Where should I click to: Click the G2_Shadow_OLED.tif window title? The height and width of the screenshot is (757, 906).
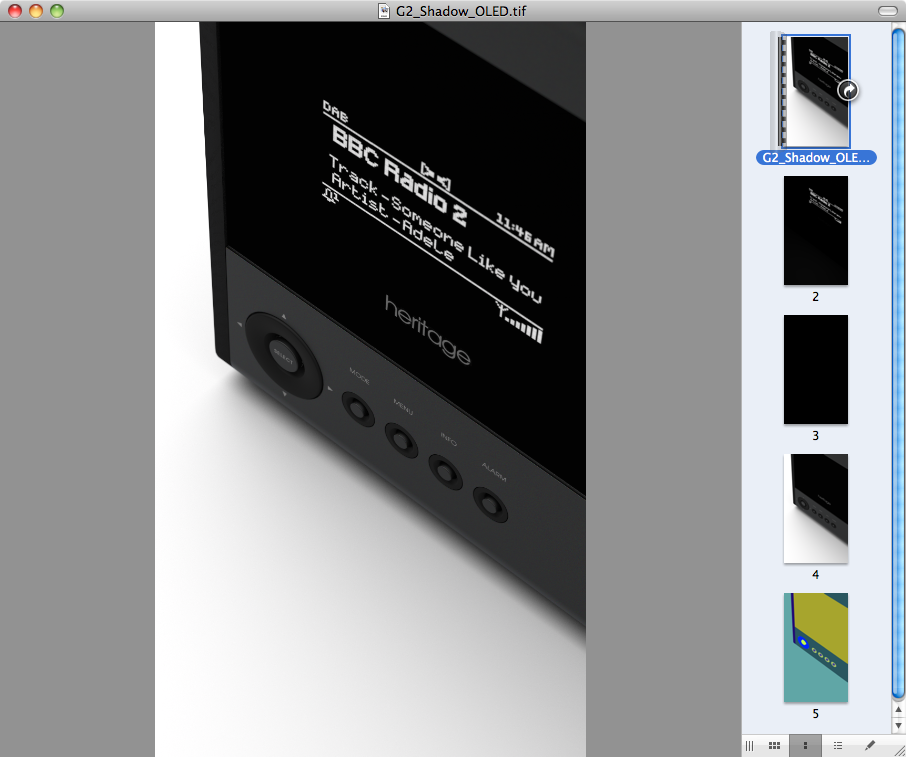(461, 11)
